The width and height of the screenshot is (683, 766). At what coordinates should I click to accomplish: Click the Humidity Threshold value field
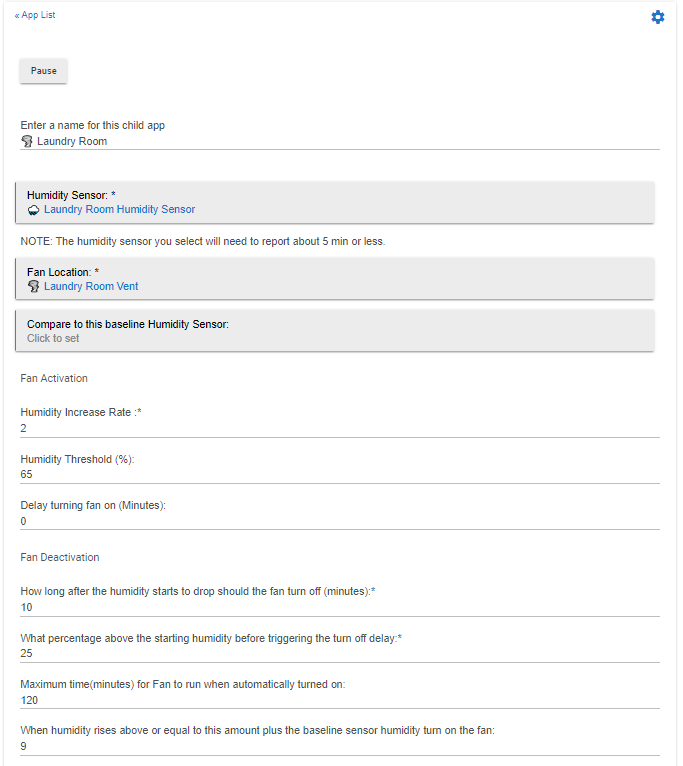coord(340,474)
